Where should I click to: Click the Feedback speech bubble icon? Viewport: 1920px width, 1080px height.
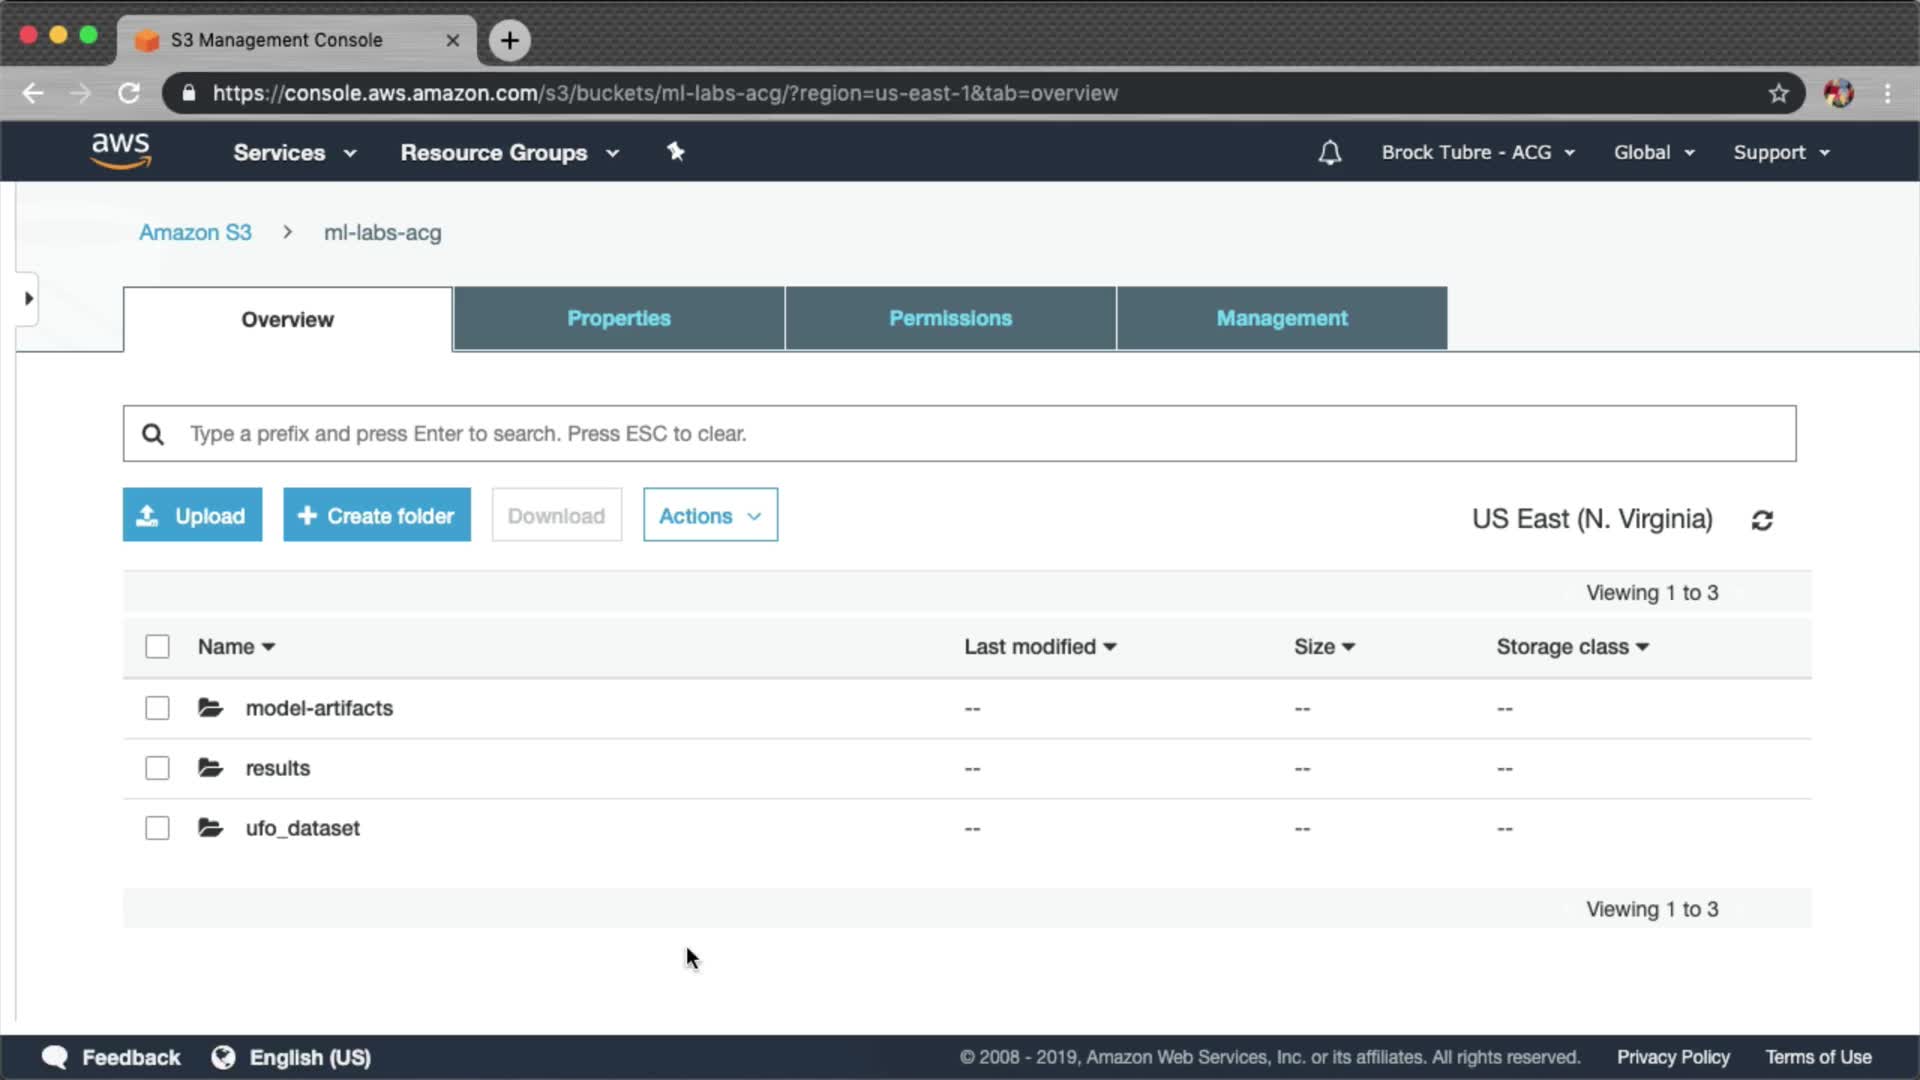click(55, 1057)
